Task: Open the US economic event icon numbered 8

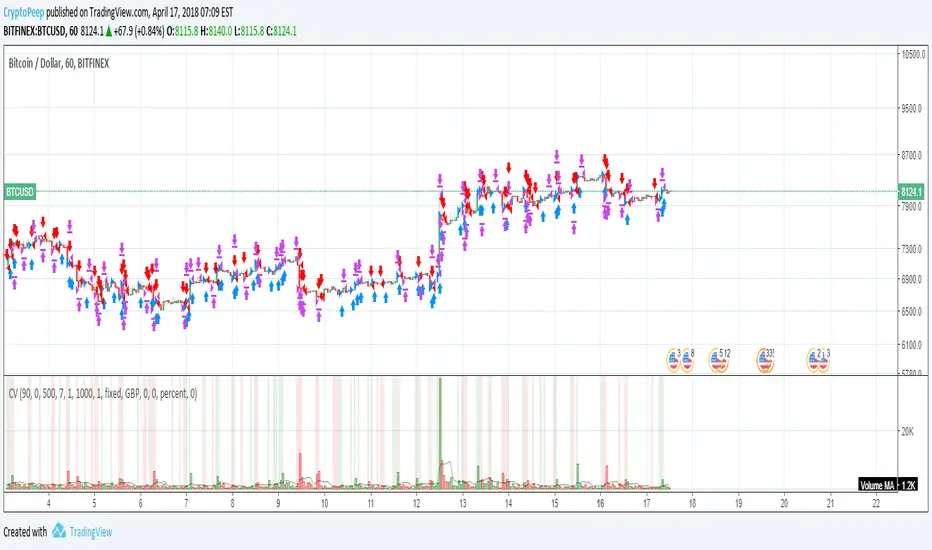Action: 687,360
